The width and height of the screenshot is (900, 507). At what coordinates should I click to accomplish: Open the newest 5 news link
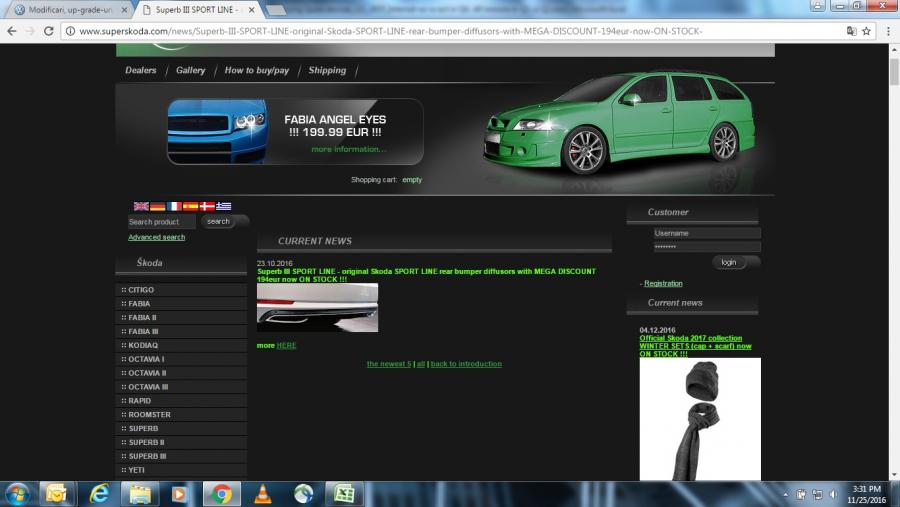(x=389, y=363)
